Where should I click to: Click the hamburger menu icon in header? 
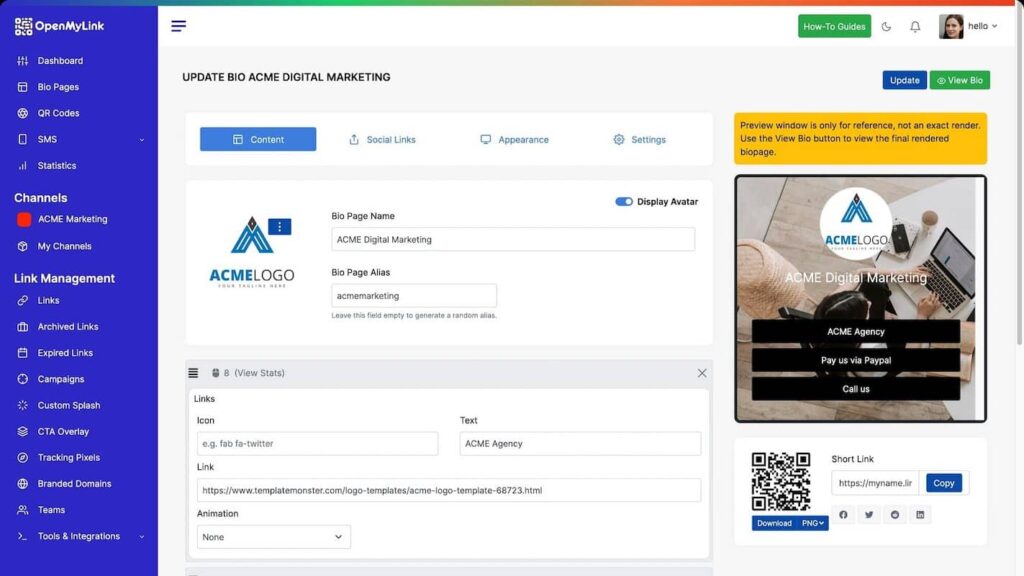(x=178, y=26)
